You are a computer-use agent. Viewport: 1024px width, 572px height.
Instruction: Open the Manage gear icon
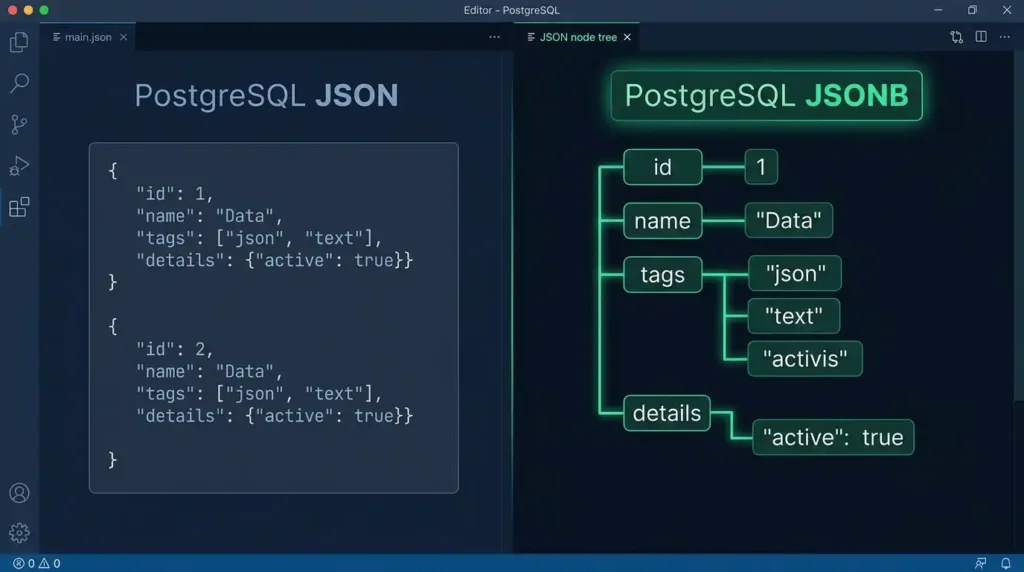[x=19, y=533]
